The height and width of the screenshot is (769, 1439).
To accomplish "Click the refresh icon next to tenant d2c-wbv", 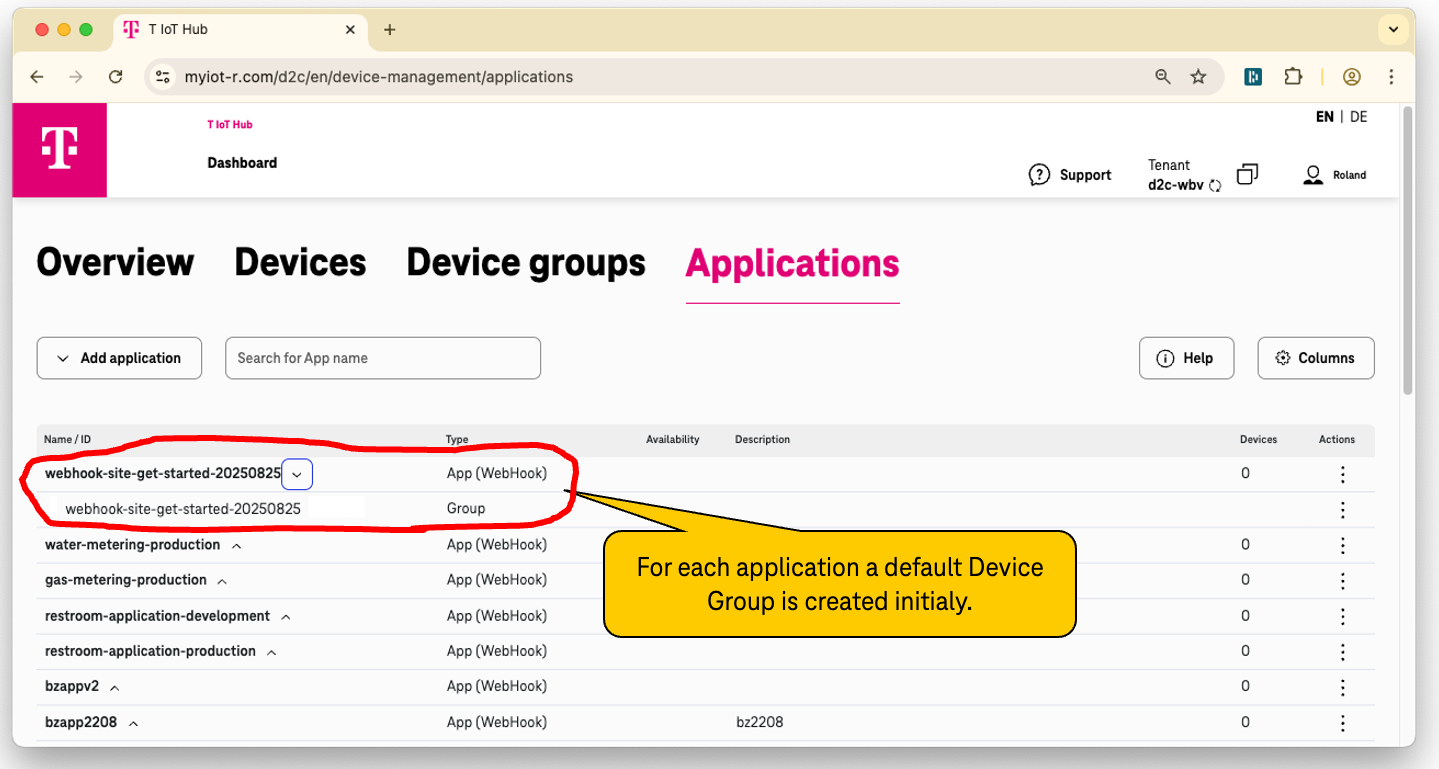I will (1214, 184).
